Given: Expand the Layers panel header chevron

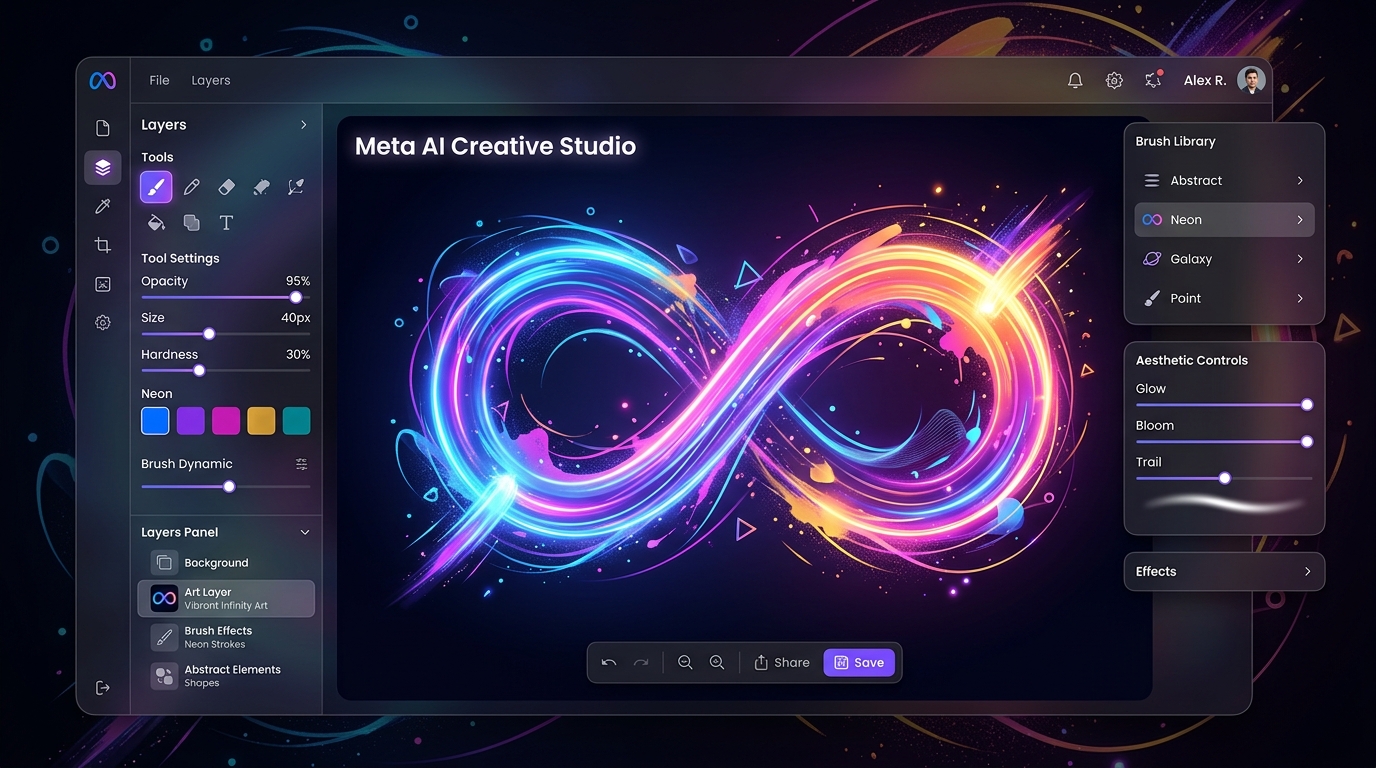Looking at the screenshot, I should [x=304, y=125].
